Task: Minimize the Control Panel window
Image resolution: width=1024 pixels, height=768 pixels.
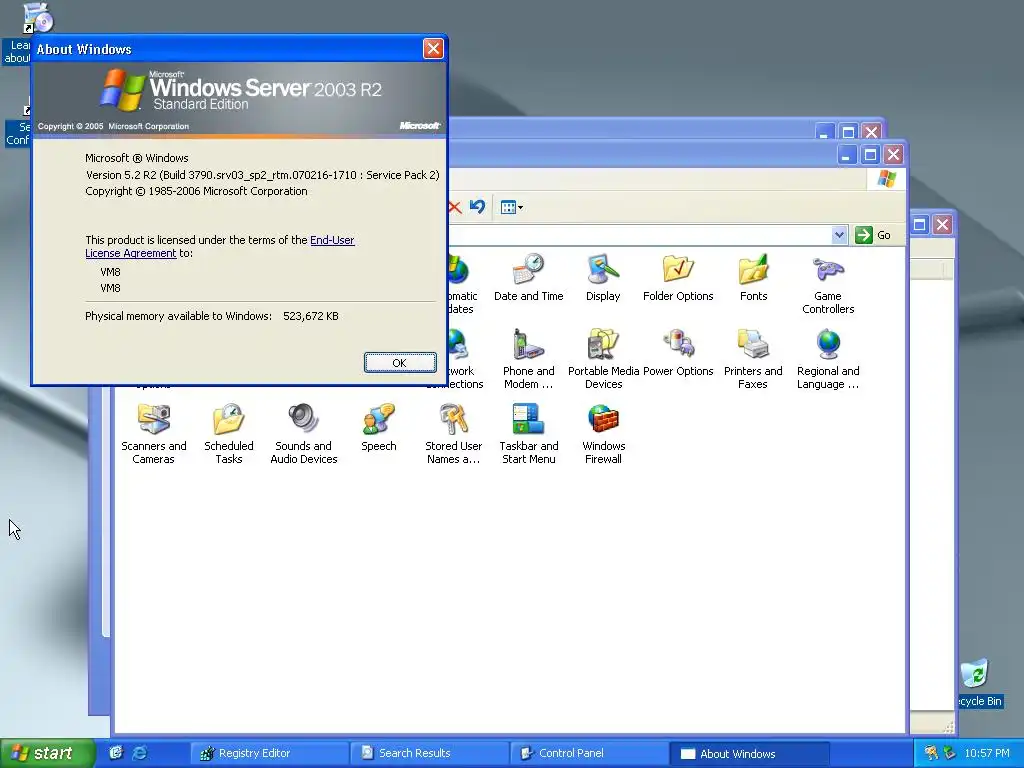Action: click(846, 155)
